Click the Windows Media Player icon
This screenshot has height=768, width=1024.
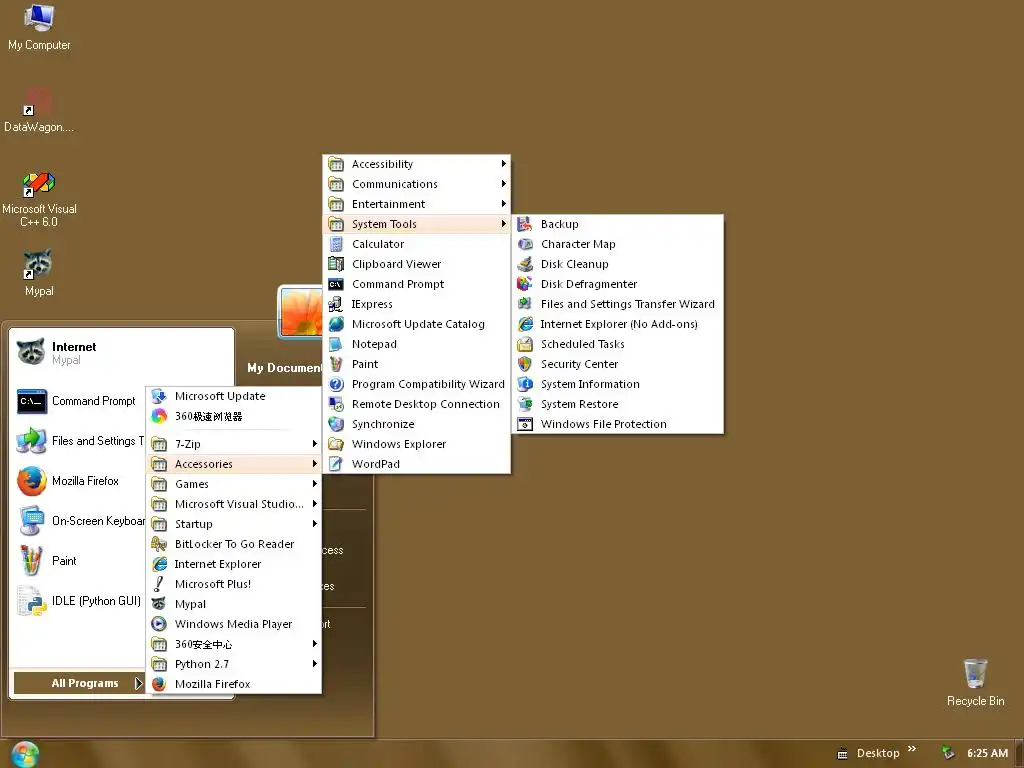point(159,624)
